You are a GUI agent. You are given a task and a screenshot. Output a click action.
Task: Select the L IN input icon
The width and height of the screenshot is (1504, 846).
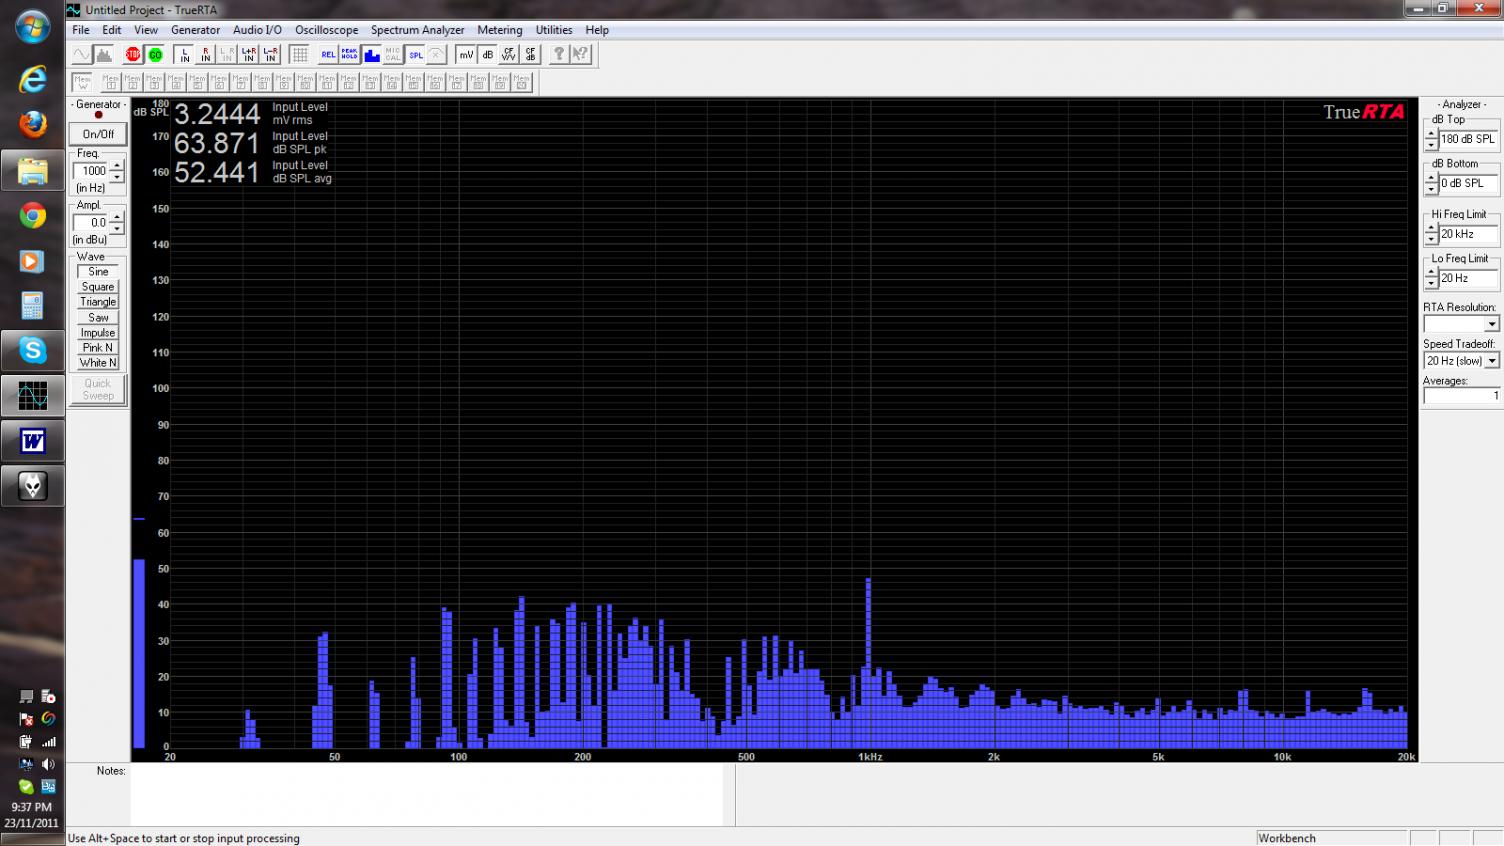pos(184,54)
